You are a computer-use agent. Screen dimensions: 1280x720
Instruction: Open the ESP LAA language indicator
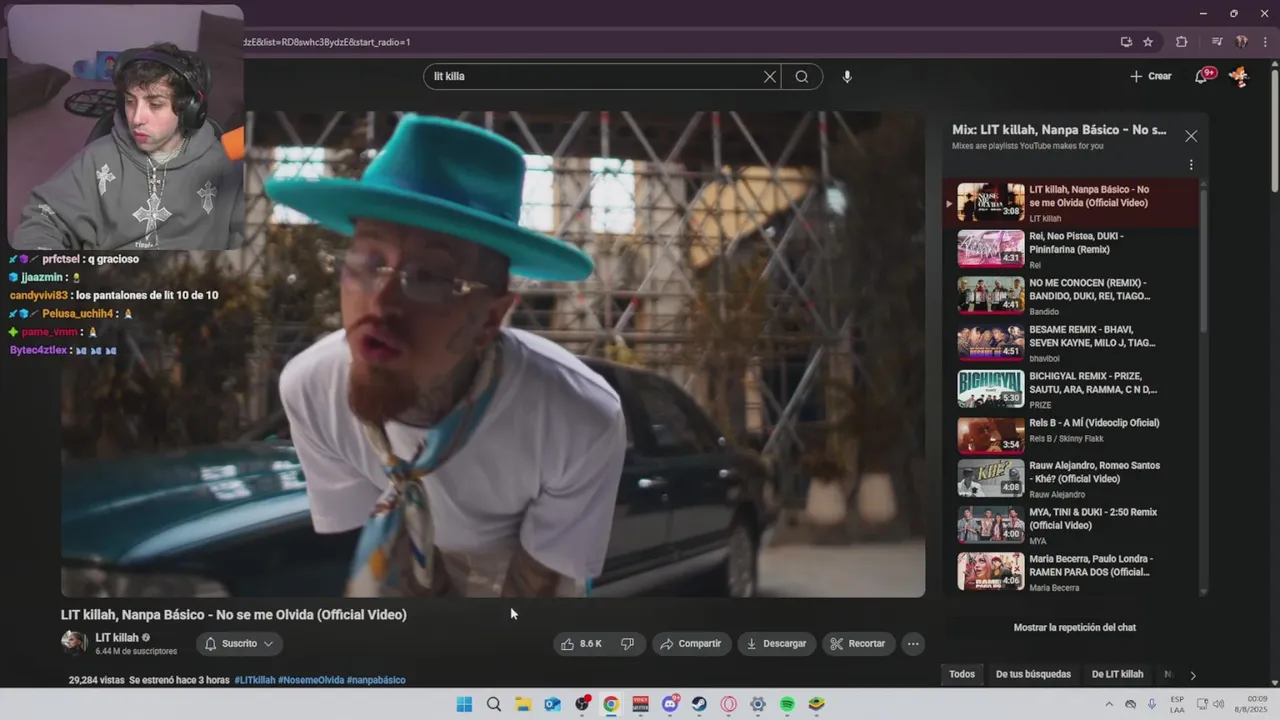pos(1177,704)
